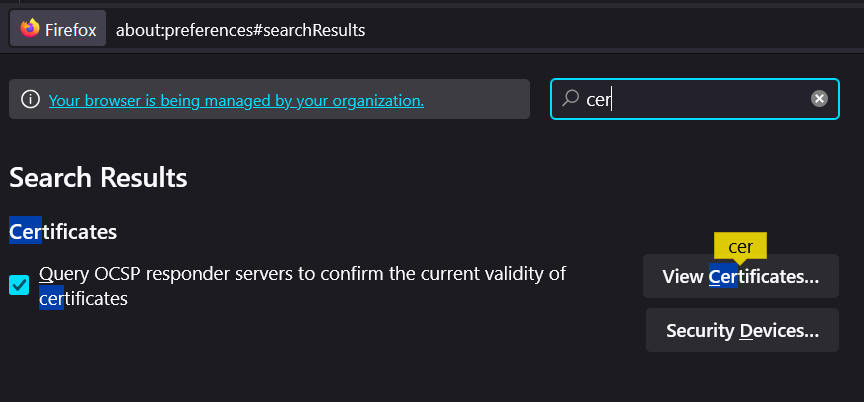This screenshot has height=402, width=864.
Task: Open the Security Devices dialog
Action: click(x=742, y=330)
